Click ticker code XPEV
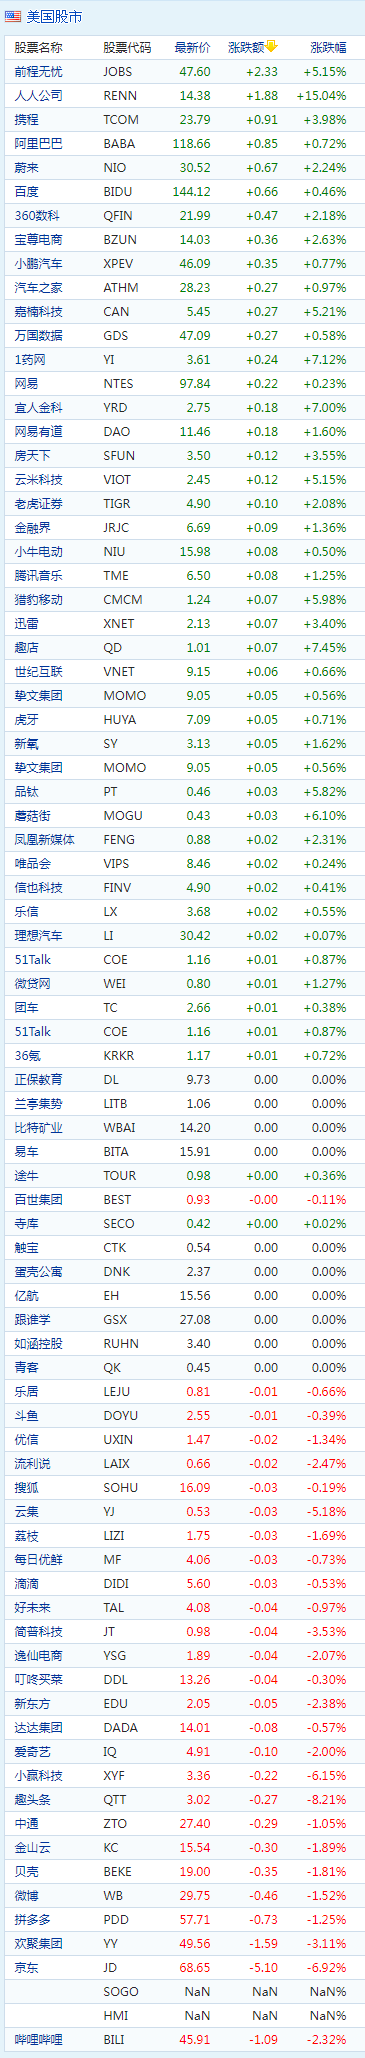Image resolution: width=365 pixels, height=2058 pixels. click(x=119, y=263)
